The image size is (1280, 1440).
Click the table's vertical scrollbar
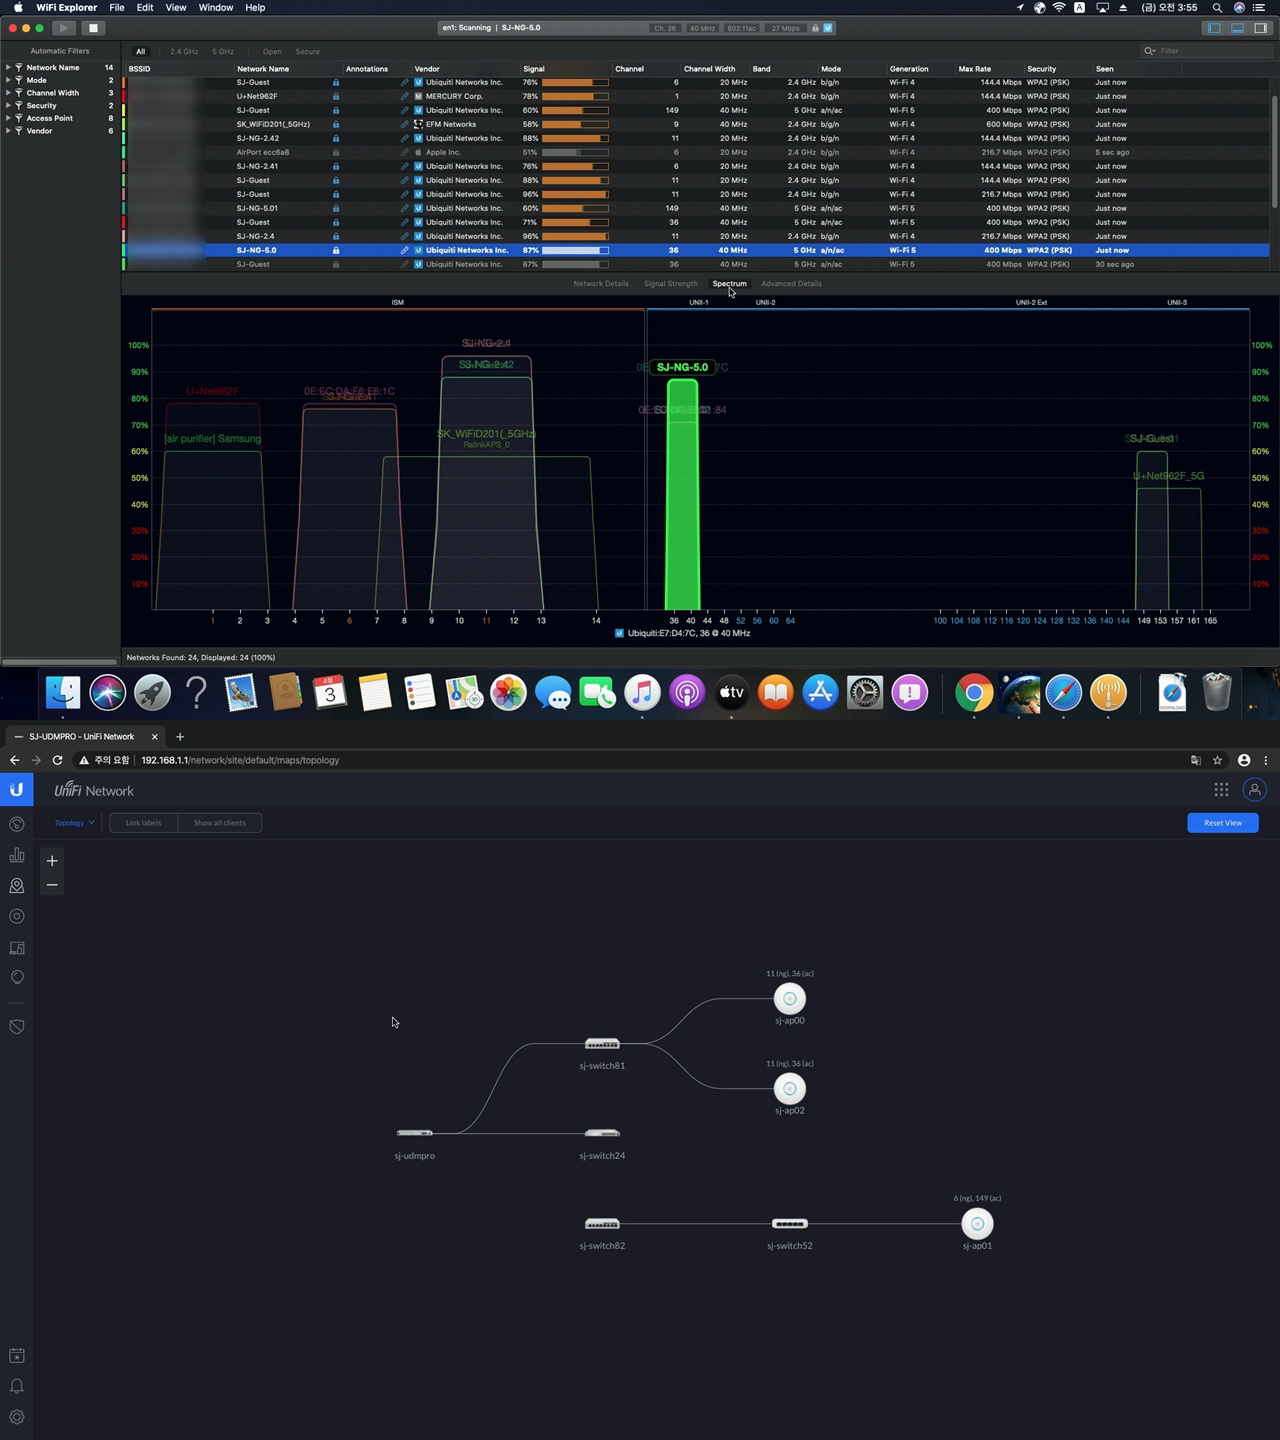point(1274,150)
